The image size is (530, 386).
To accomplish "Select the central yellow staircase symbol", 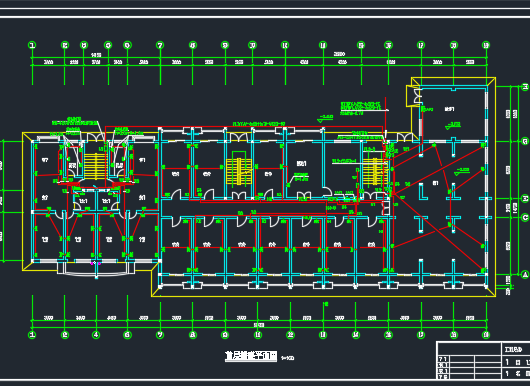I will tap(239, 171).
